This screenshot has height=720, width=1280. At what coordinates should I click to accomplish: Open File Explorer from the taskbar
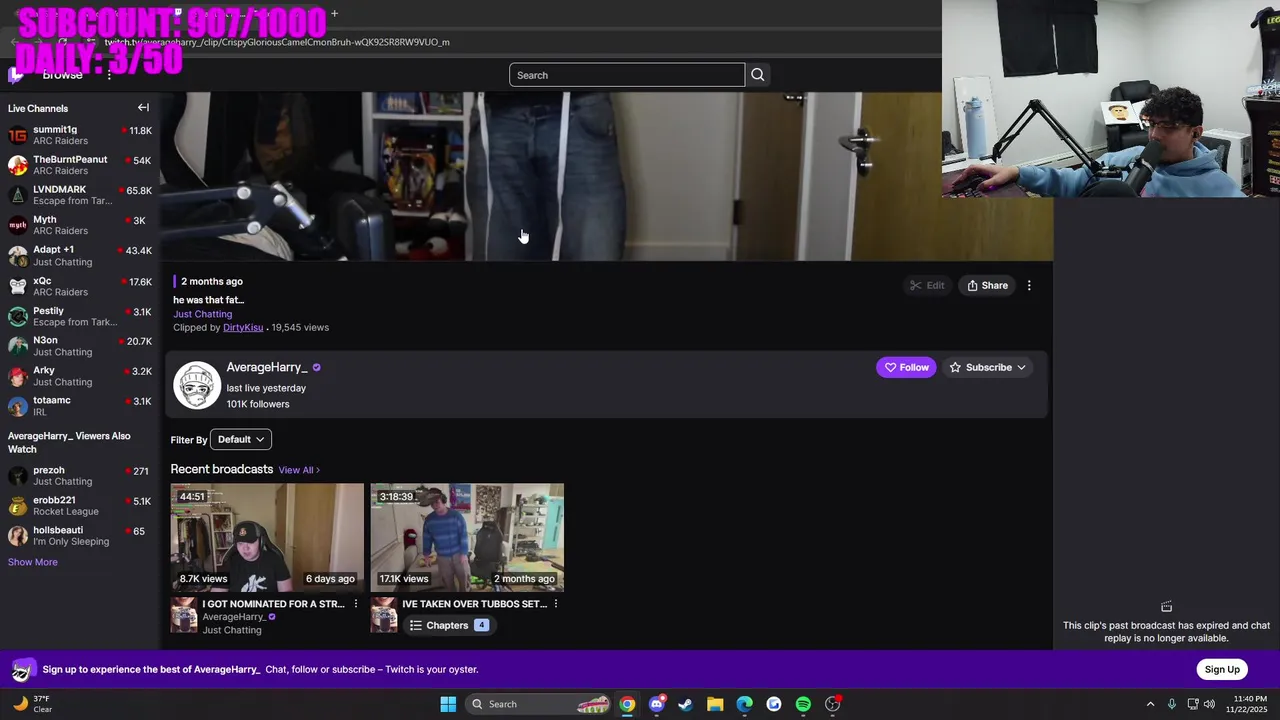click(715, 704)
